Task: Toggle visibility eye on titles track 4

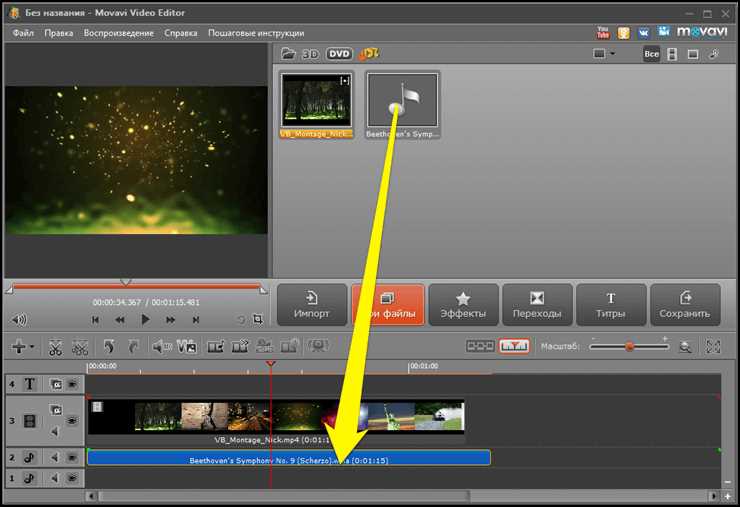Action: tap(72, 384)
